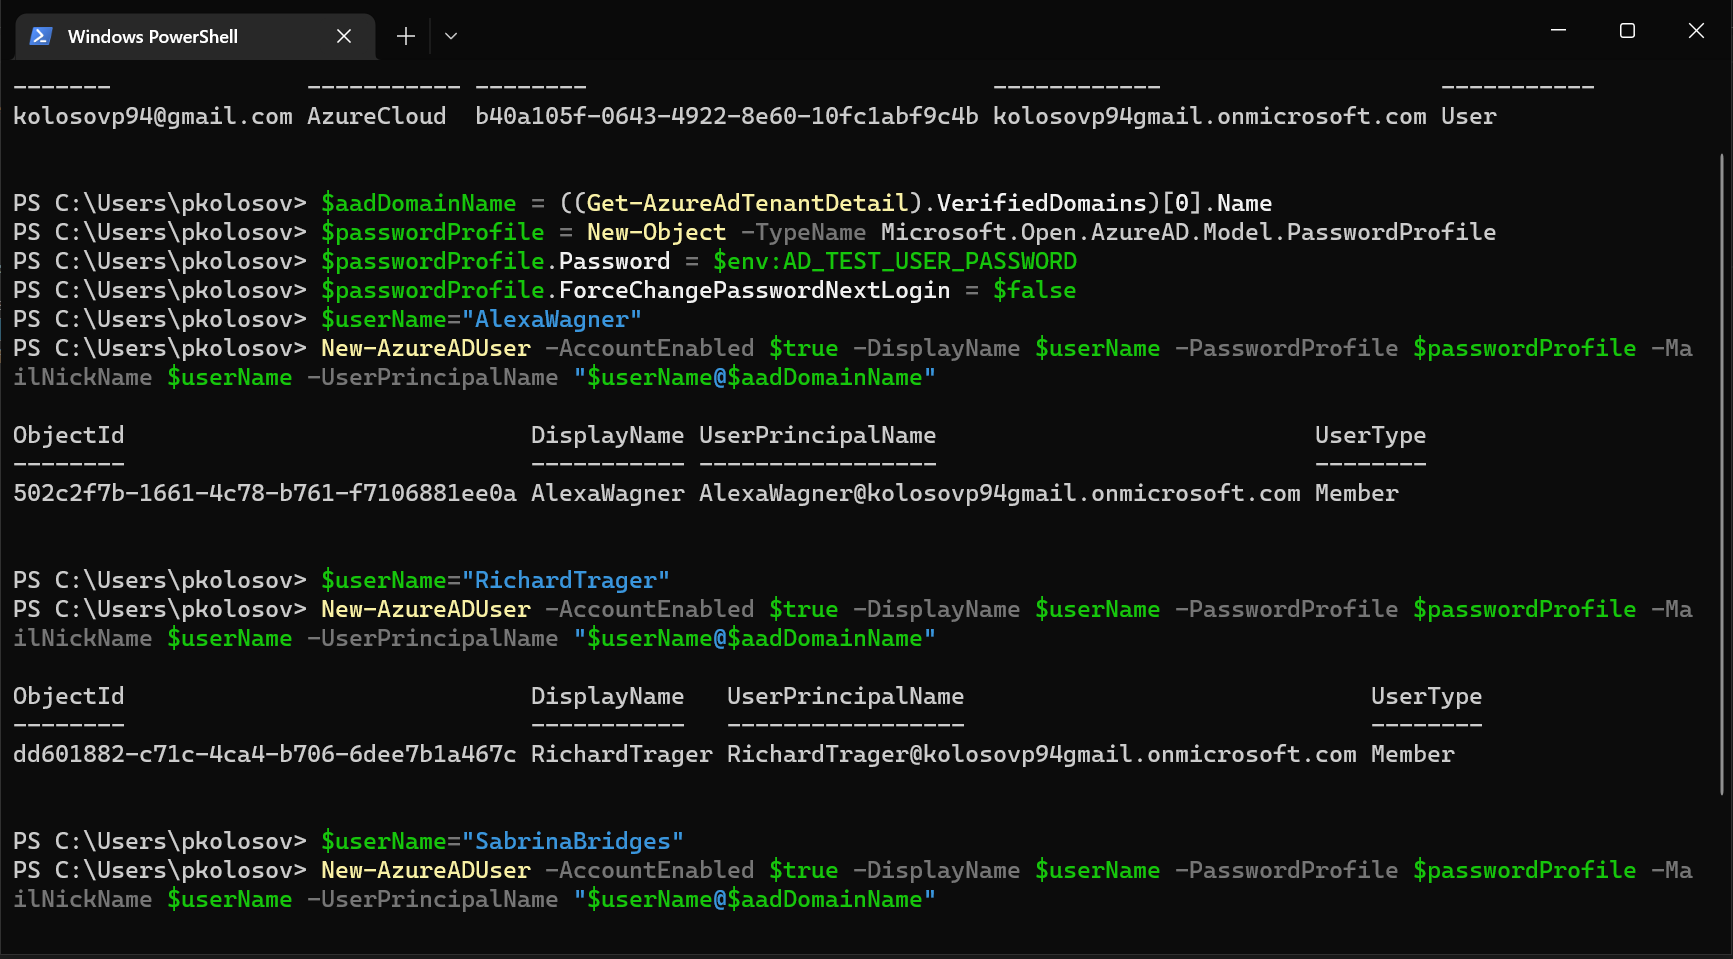Viewport: 1733px width, 959px height.
Task: Click the vertical scrollbar thumb
Action: (1722, 474)
